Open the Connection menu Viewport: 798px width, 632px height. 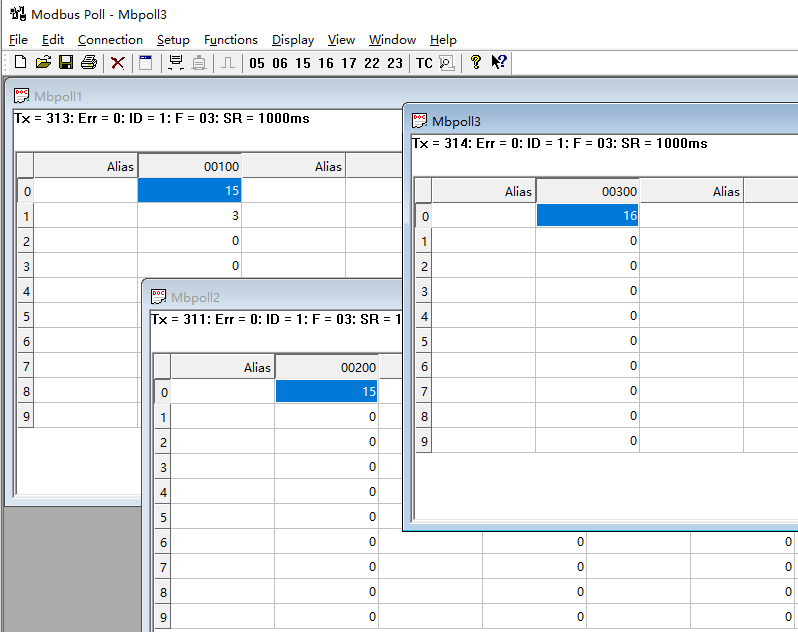click(x=110, y=40)
